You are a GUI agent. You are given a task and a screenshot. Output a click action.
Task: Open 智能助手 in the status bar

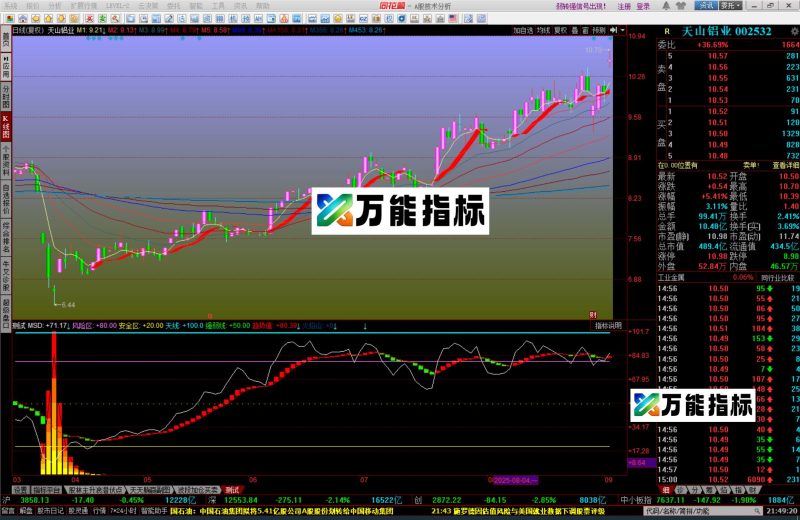pyautogui.click(x=154, y=511)
